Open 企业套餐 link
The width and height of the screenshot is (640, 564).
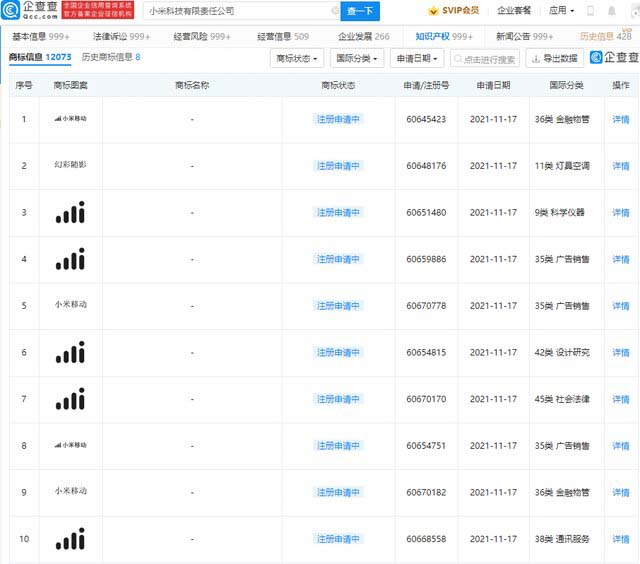pyautogui.click(x=514, y=11)
